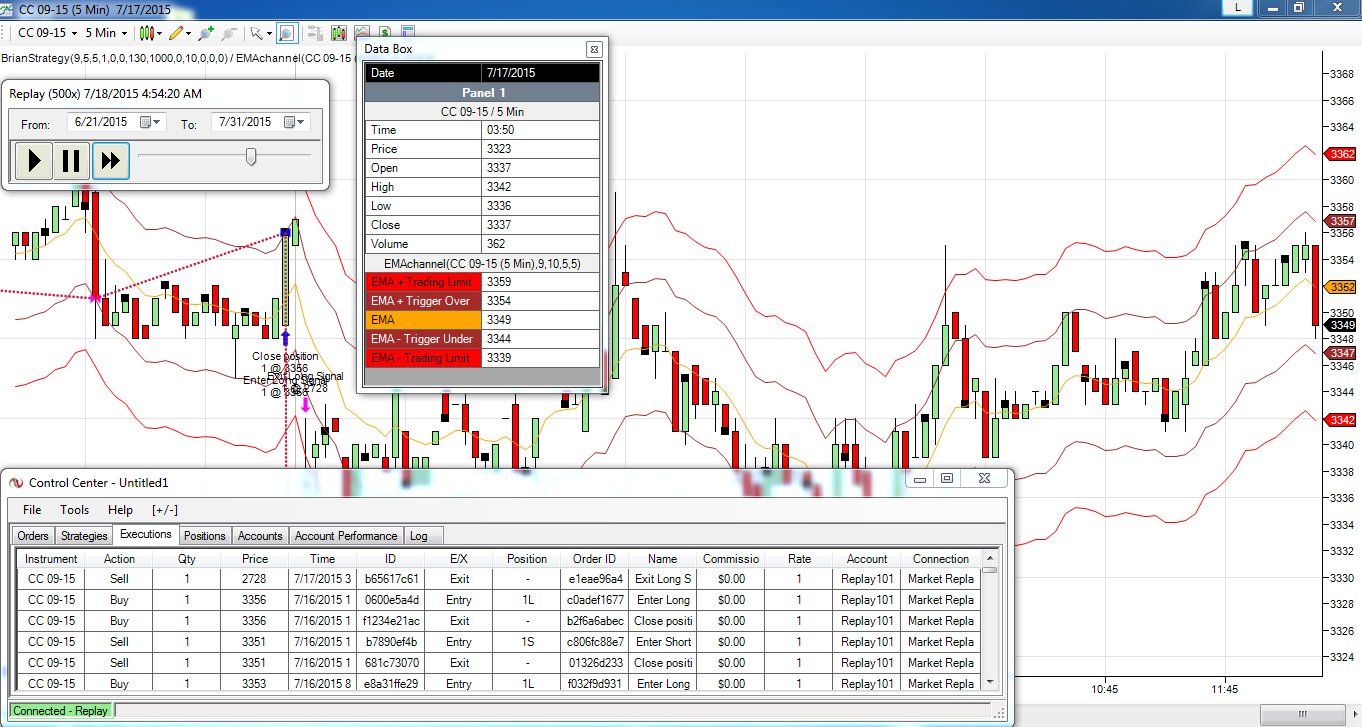Image resolution: width=1362 pixels, height=727 pixels.
Task: Click the Control Center logo icon
Action: (15, 482)
